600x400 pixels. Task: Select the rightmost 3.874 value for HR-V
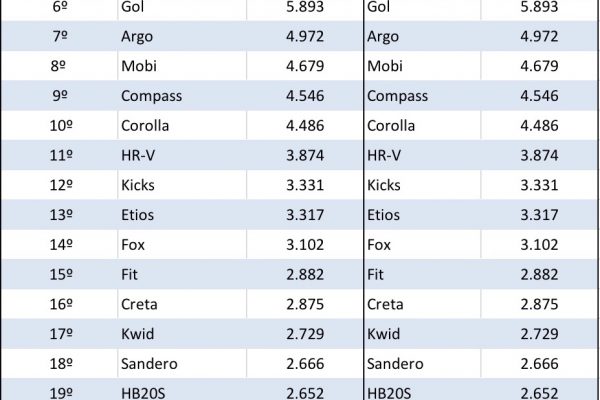click(x=541, y=156)
